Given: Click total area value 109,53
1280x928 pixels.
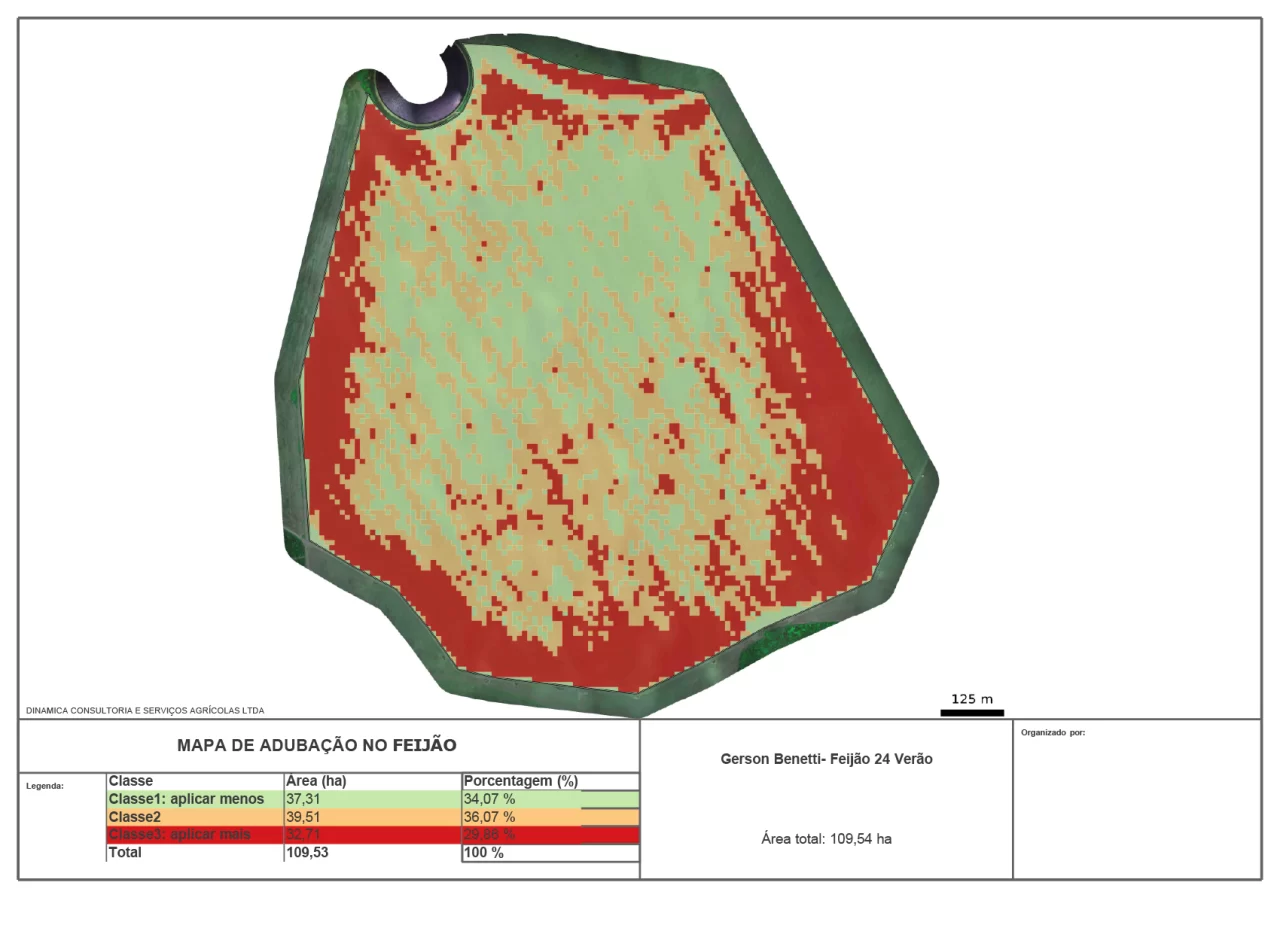Looking at the screenshot, I should click(x=307, y=853).
